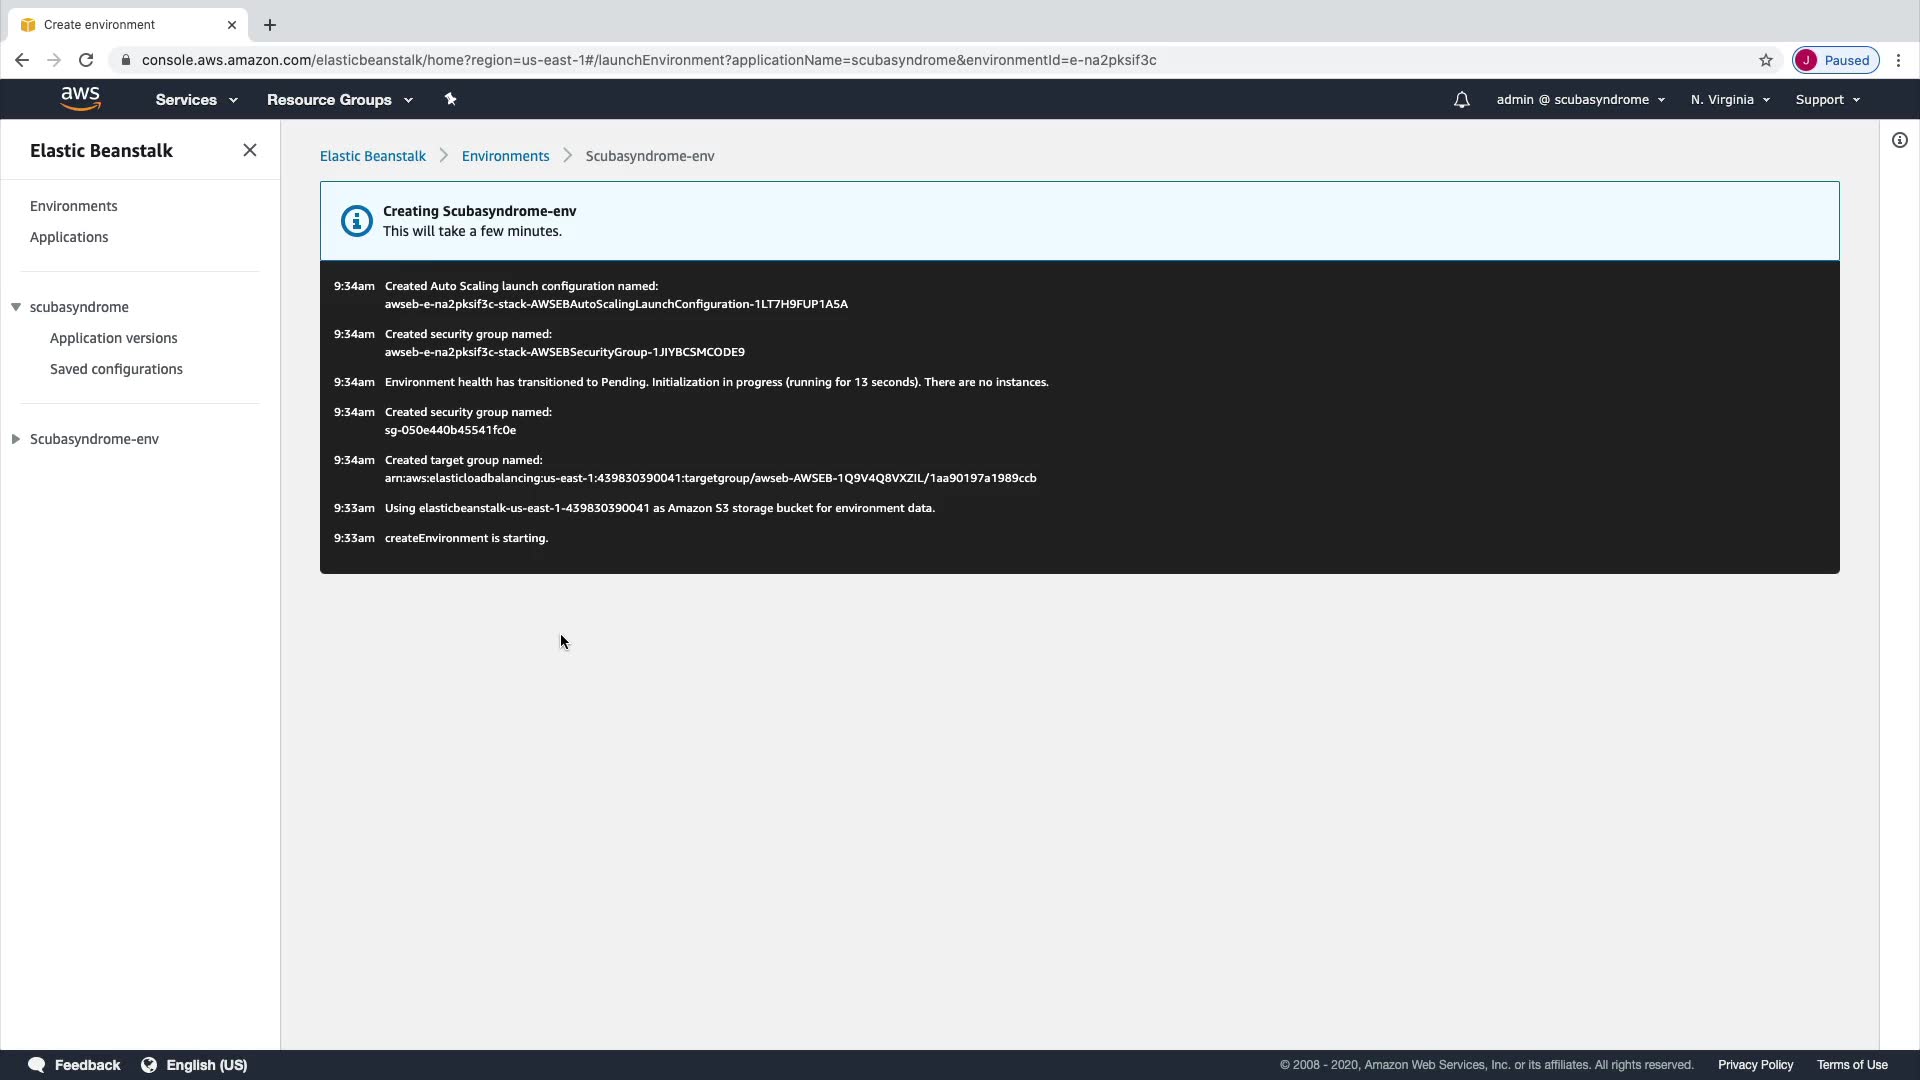Screen dimensions: 1920x1080
Task: Collapse the scubasyndrome tree section
Action: 16,307
